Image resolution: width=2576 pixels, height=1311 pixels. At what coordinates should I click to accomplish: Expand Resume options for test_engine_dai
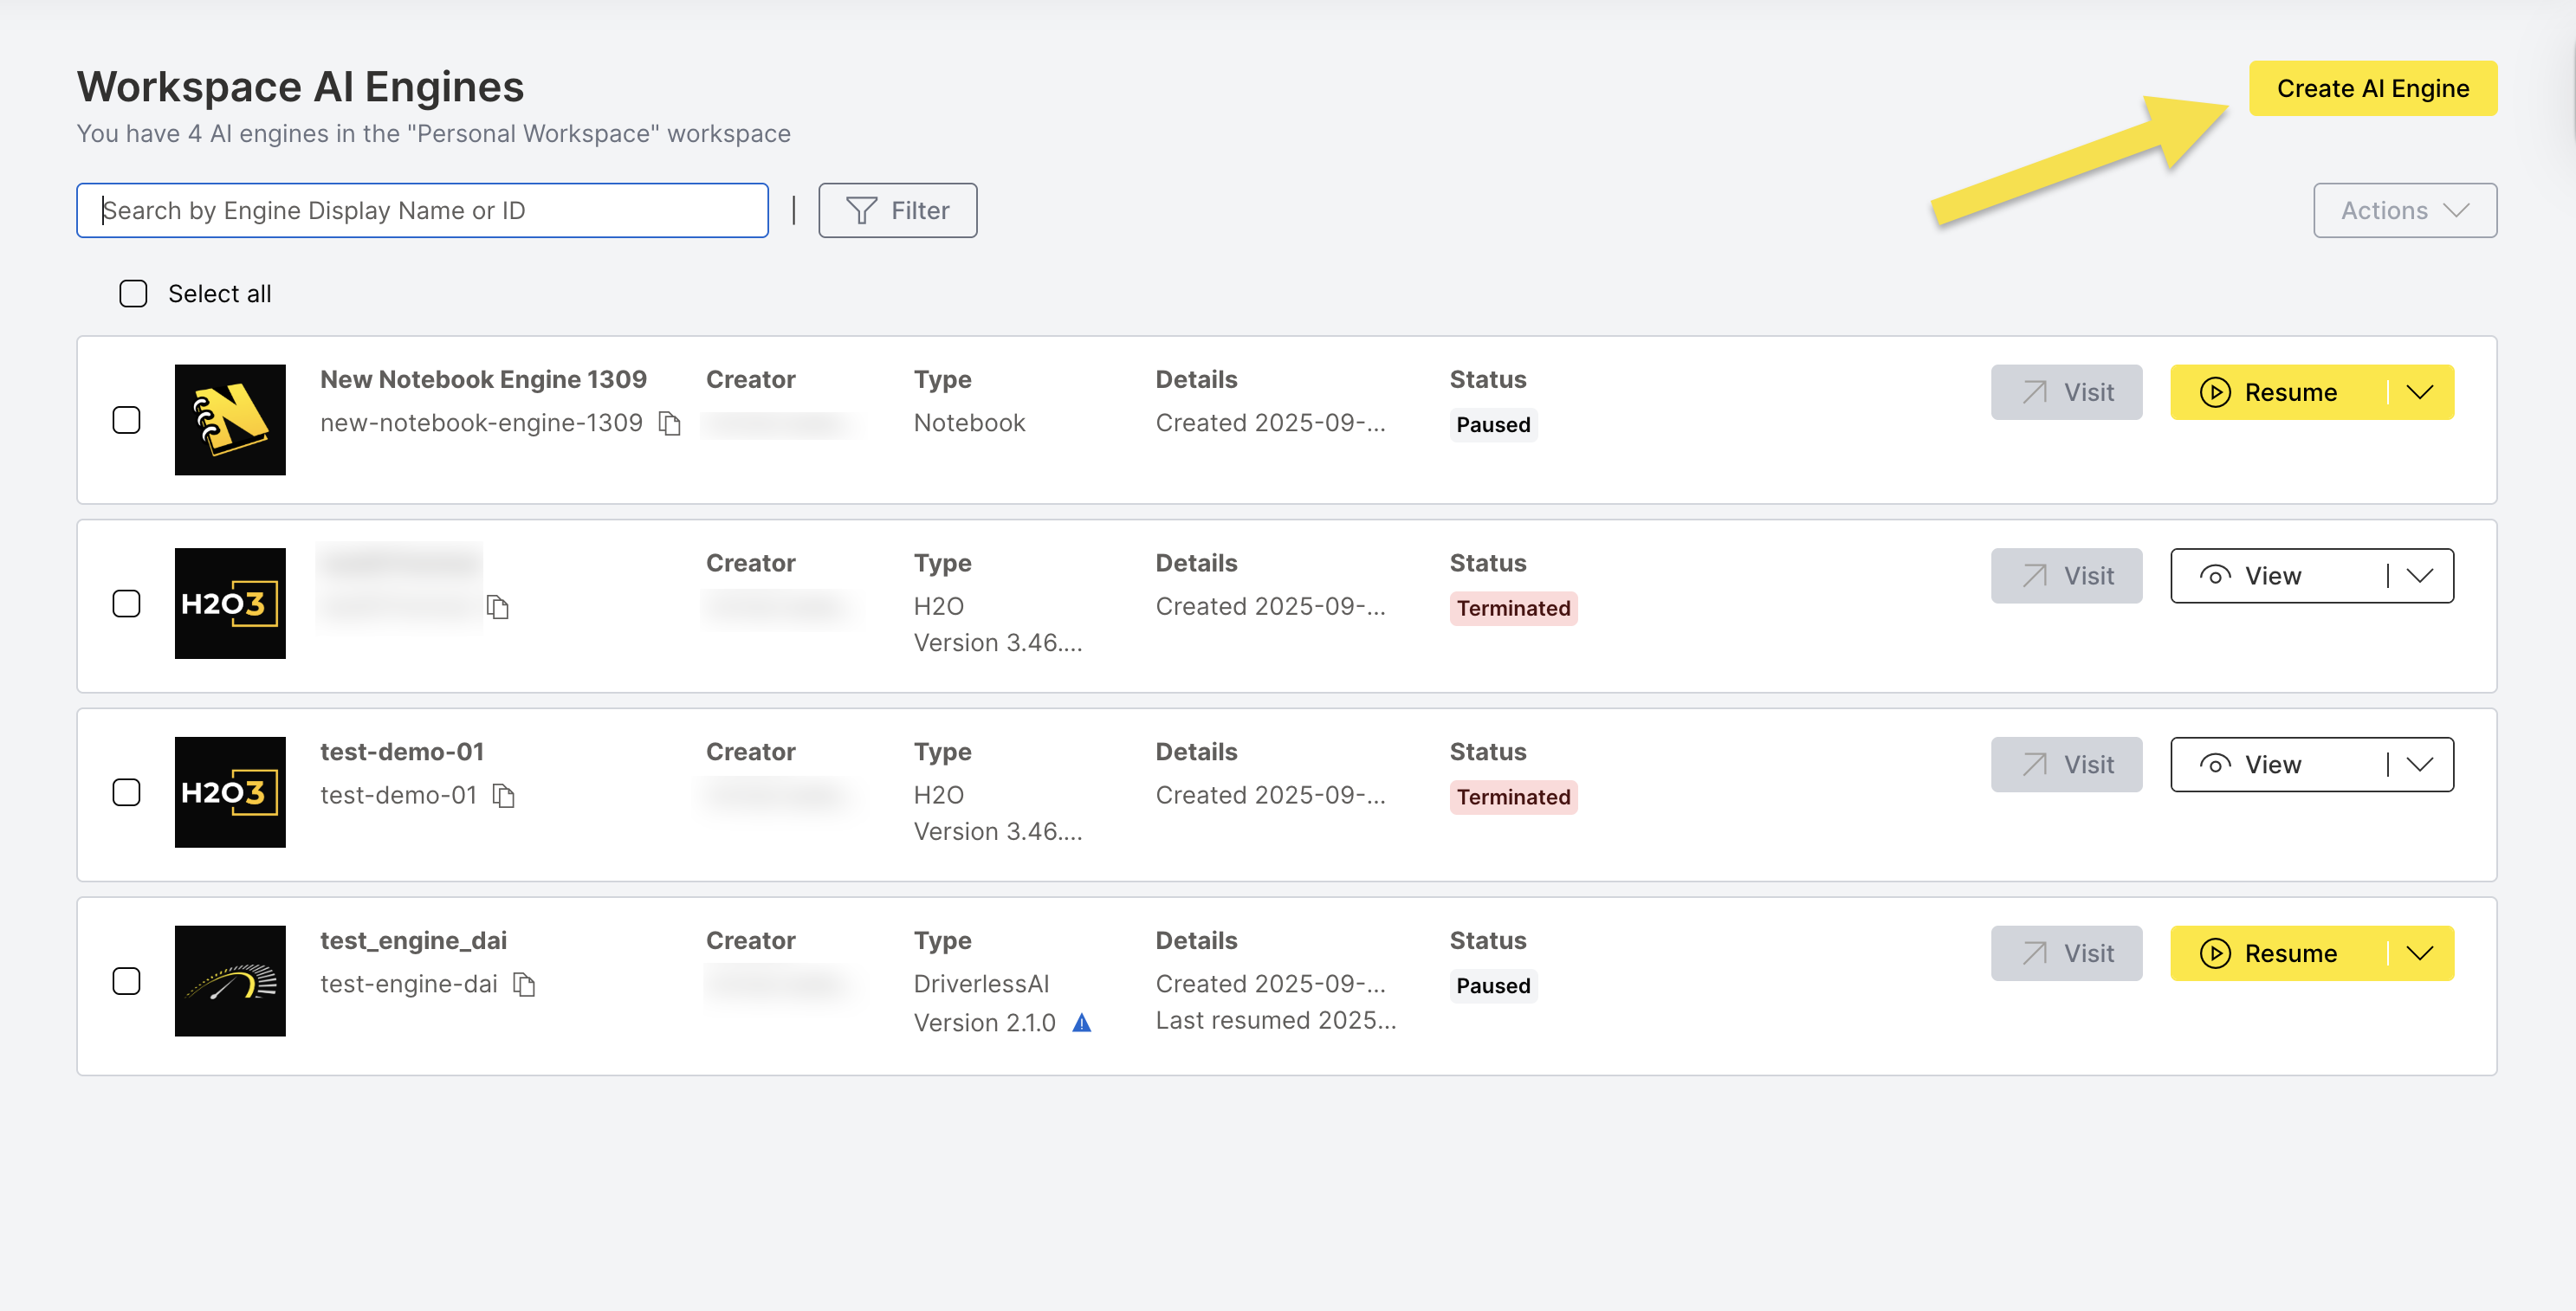pyautogui.click(x=2420, y=953)
